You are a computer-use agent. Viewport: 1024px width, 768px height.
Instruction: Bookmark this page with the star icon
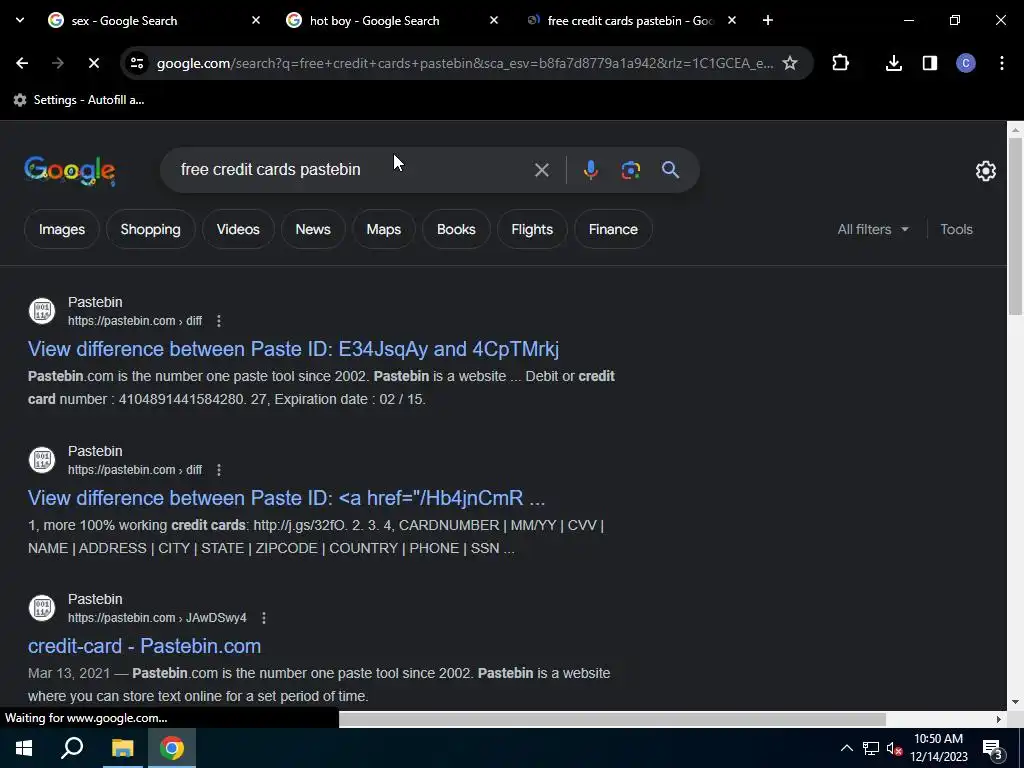(x=790, y=63)
